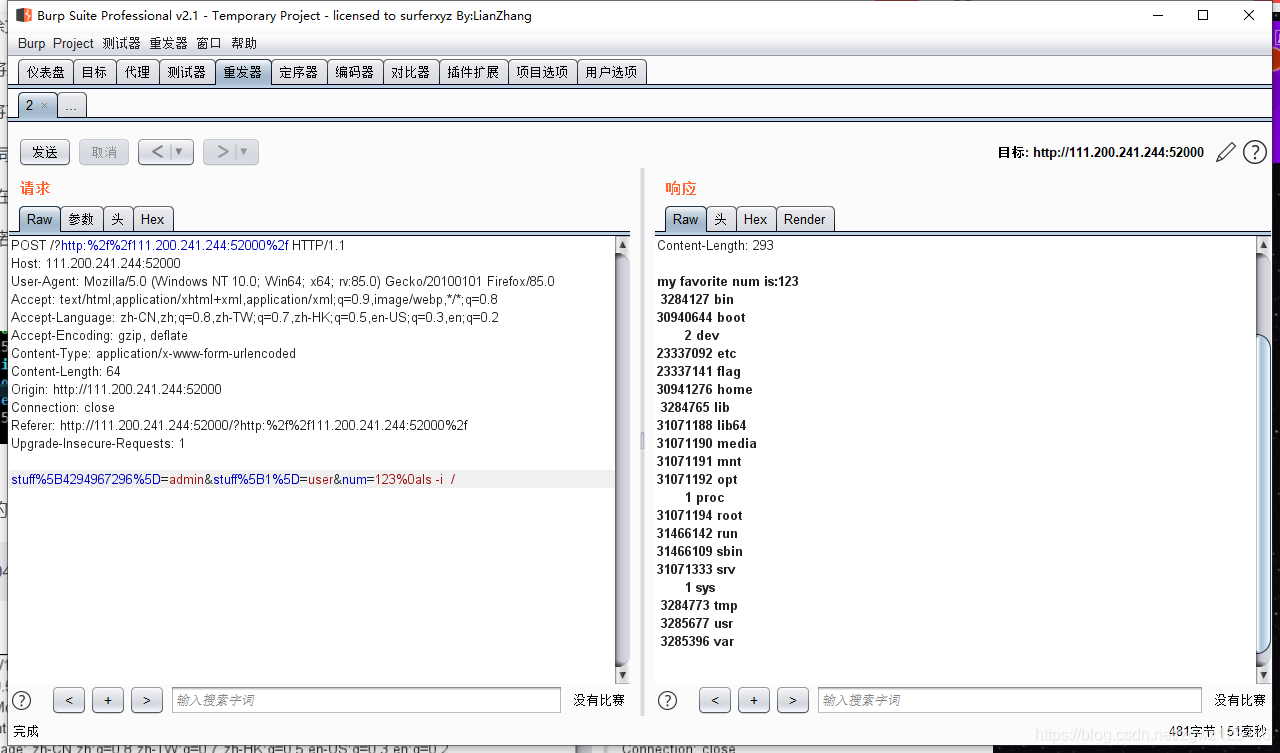
Task: Select the response Raw tab
Action: point(685,219)
